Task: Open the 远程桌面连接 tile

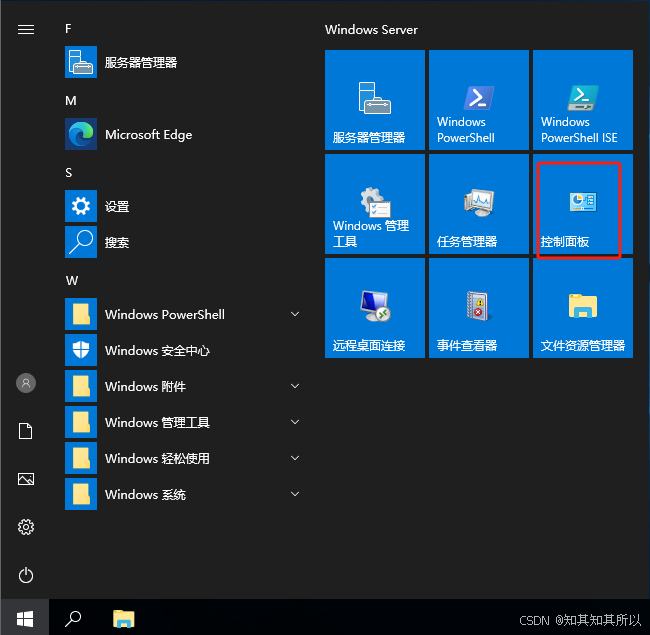Action: (x=375, y=308)
